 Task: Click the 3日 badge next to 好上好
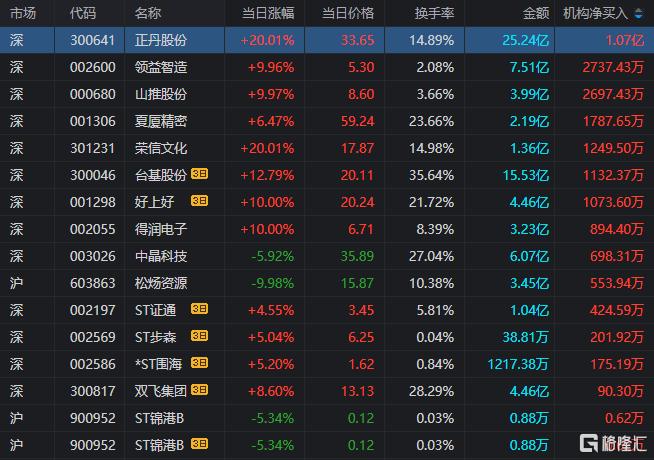200,202
